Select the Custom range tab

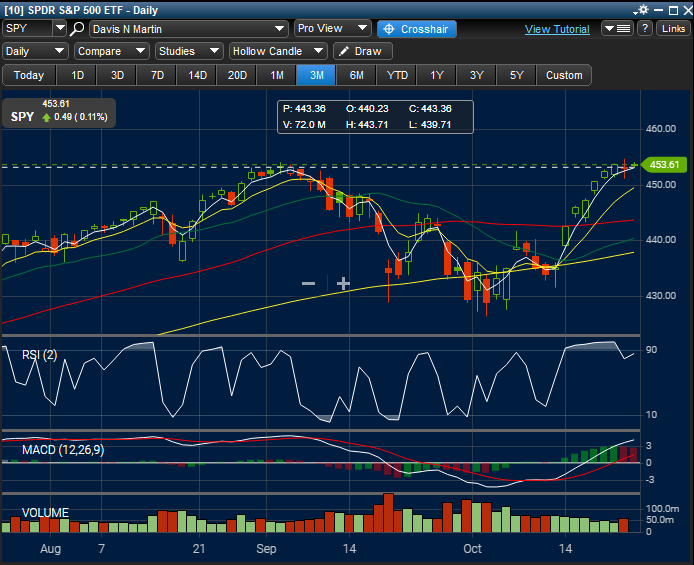(x=564, y=75)
